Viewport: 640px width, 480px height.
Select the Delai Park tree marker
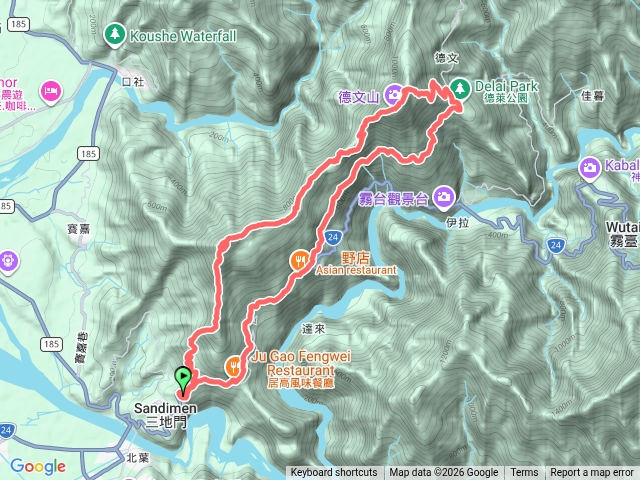(x=460, y=88)
